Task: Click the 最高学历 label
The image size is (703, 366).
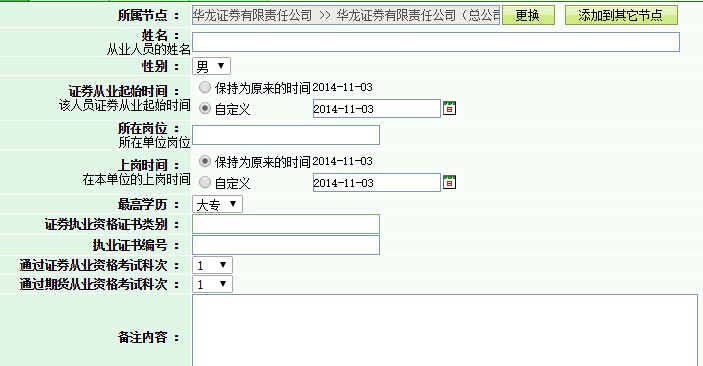Action: pos(148,205)
